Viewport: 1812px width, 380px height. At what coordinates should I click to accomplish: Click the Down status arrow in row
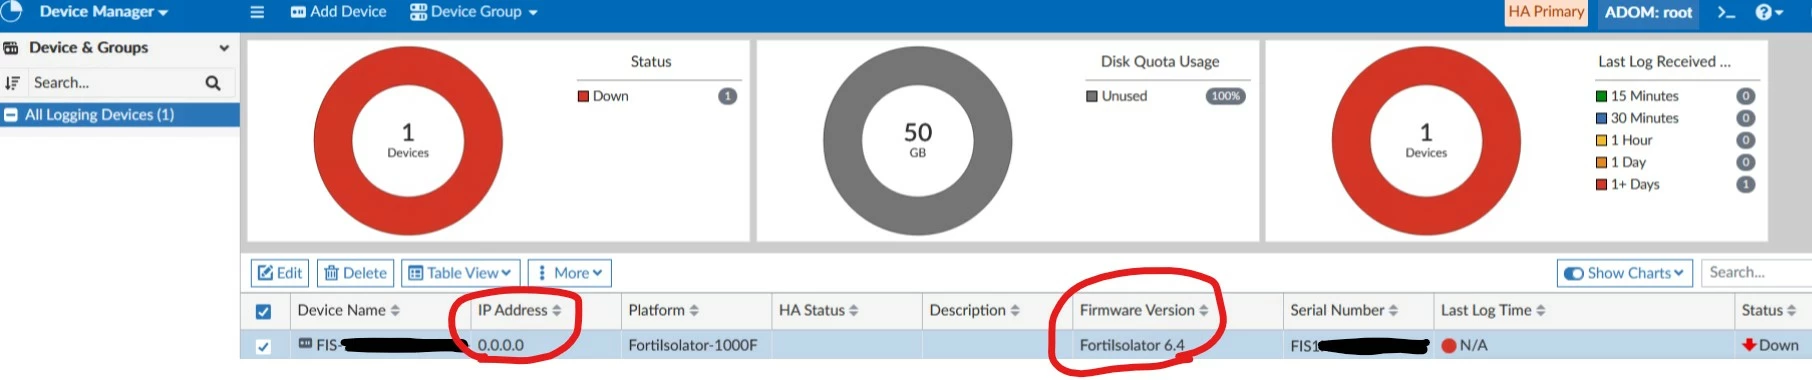[1749, 345]
